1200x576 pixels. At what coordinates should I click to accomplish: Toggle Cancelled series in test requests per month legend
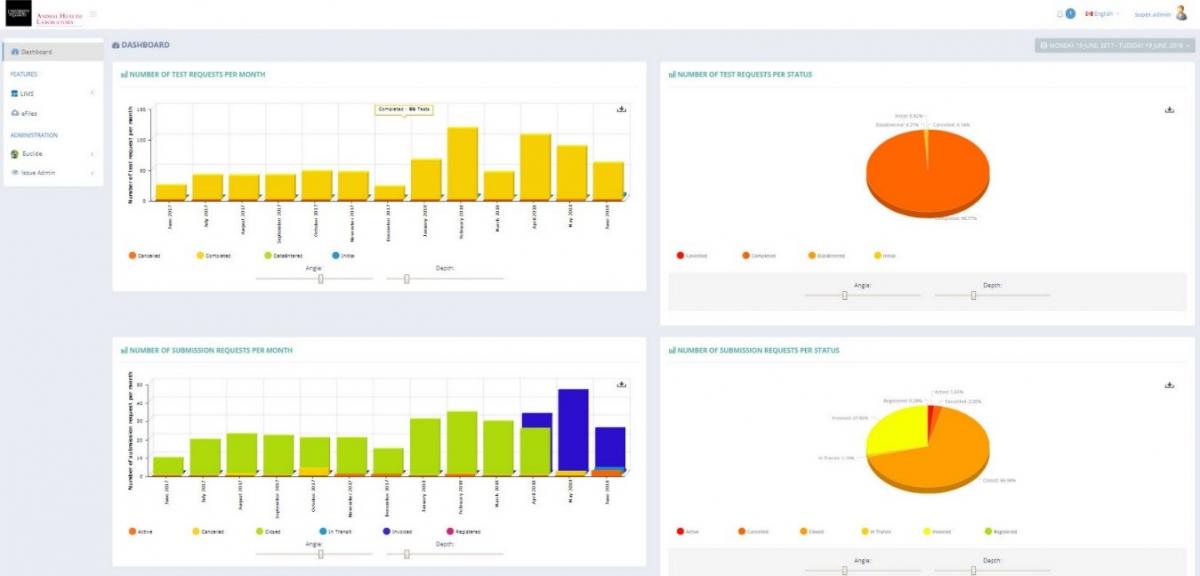(x=145, y=256)
